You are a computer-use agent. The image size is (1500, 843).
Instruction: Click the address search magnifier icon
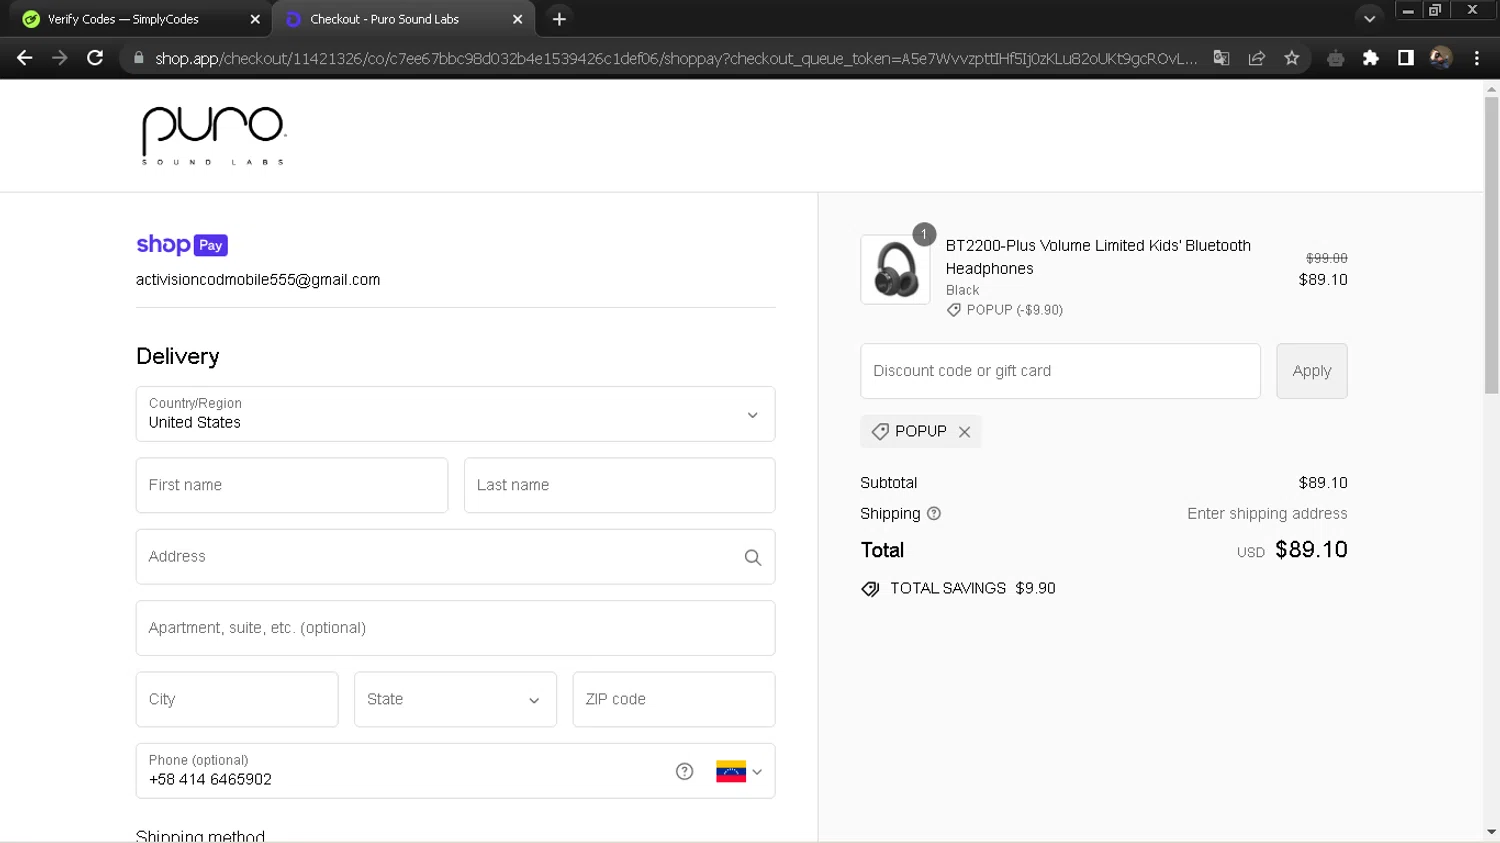(753, 558)
